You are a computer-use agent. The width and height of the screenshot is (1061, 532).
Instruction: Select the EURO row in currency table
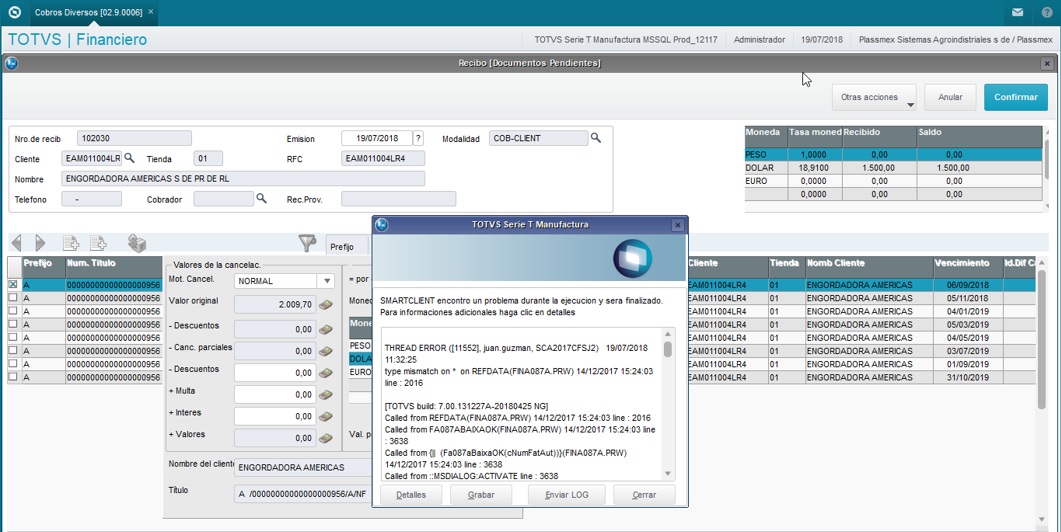pos(893,181)
